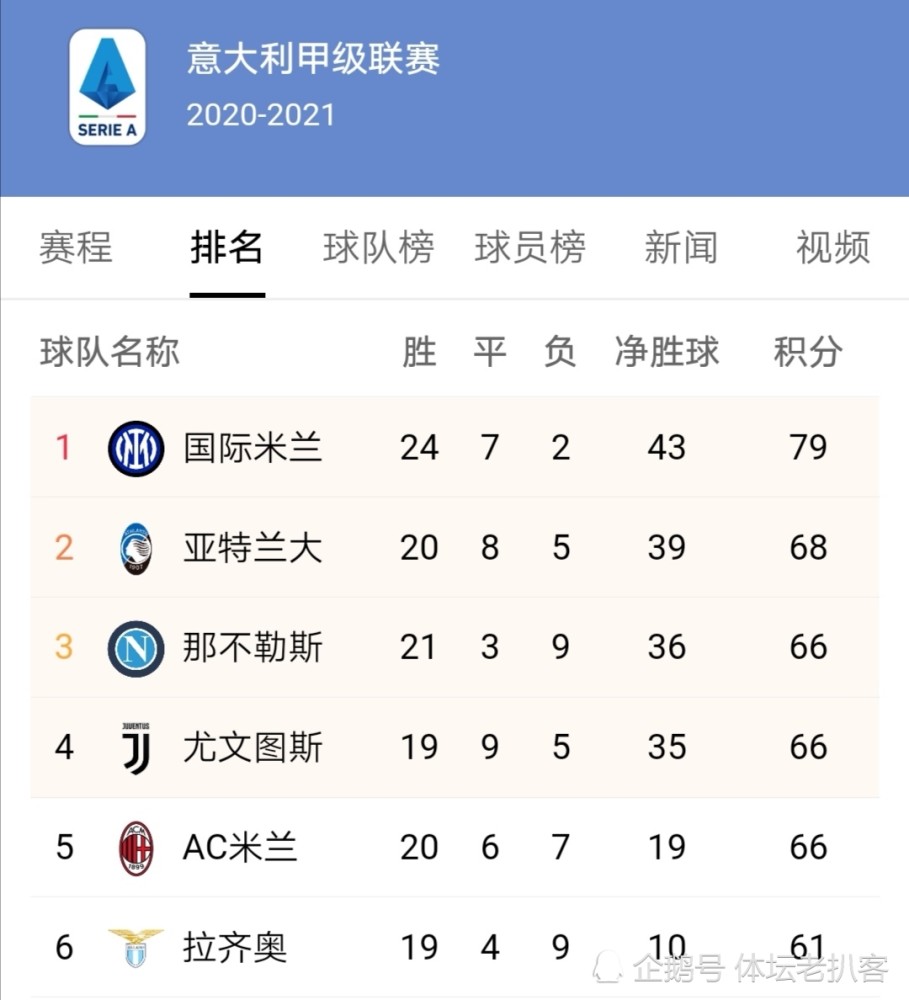
Task: Open the 视频 video tab
Action: (833, 247)
